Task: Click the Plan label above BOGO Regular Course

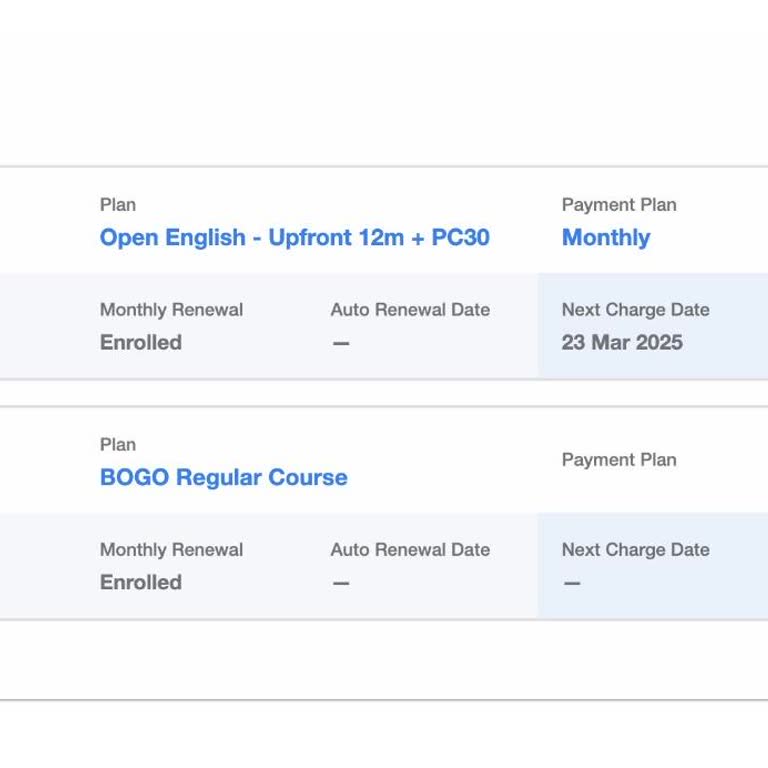Action: (x=118, y=445)
